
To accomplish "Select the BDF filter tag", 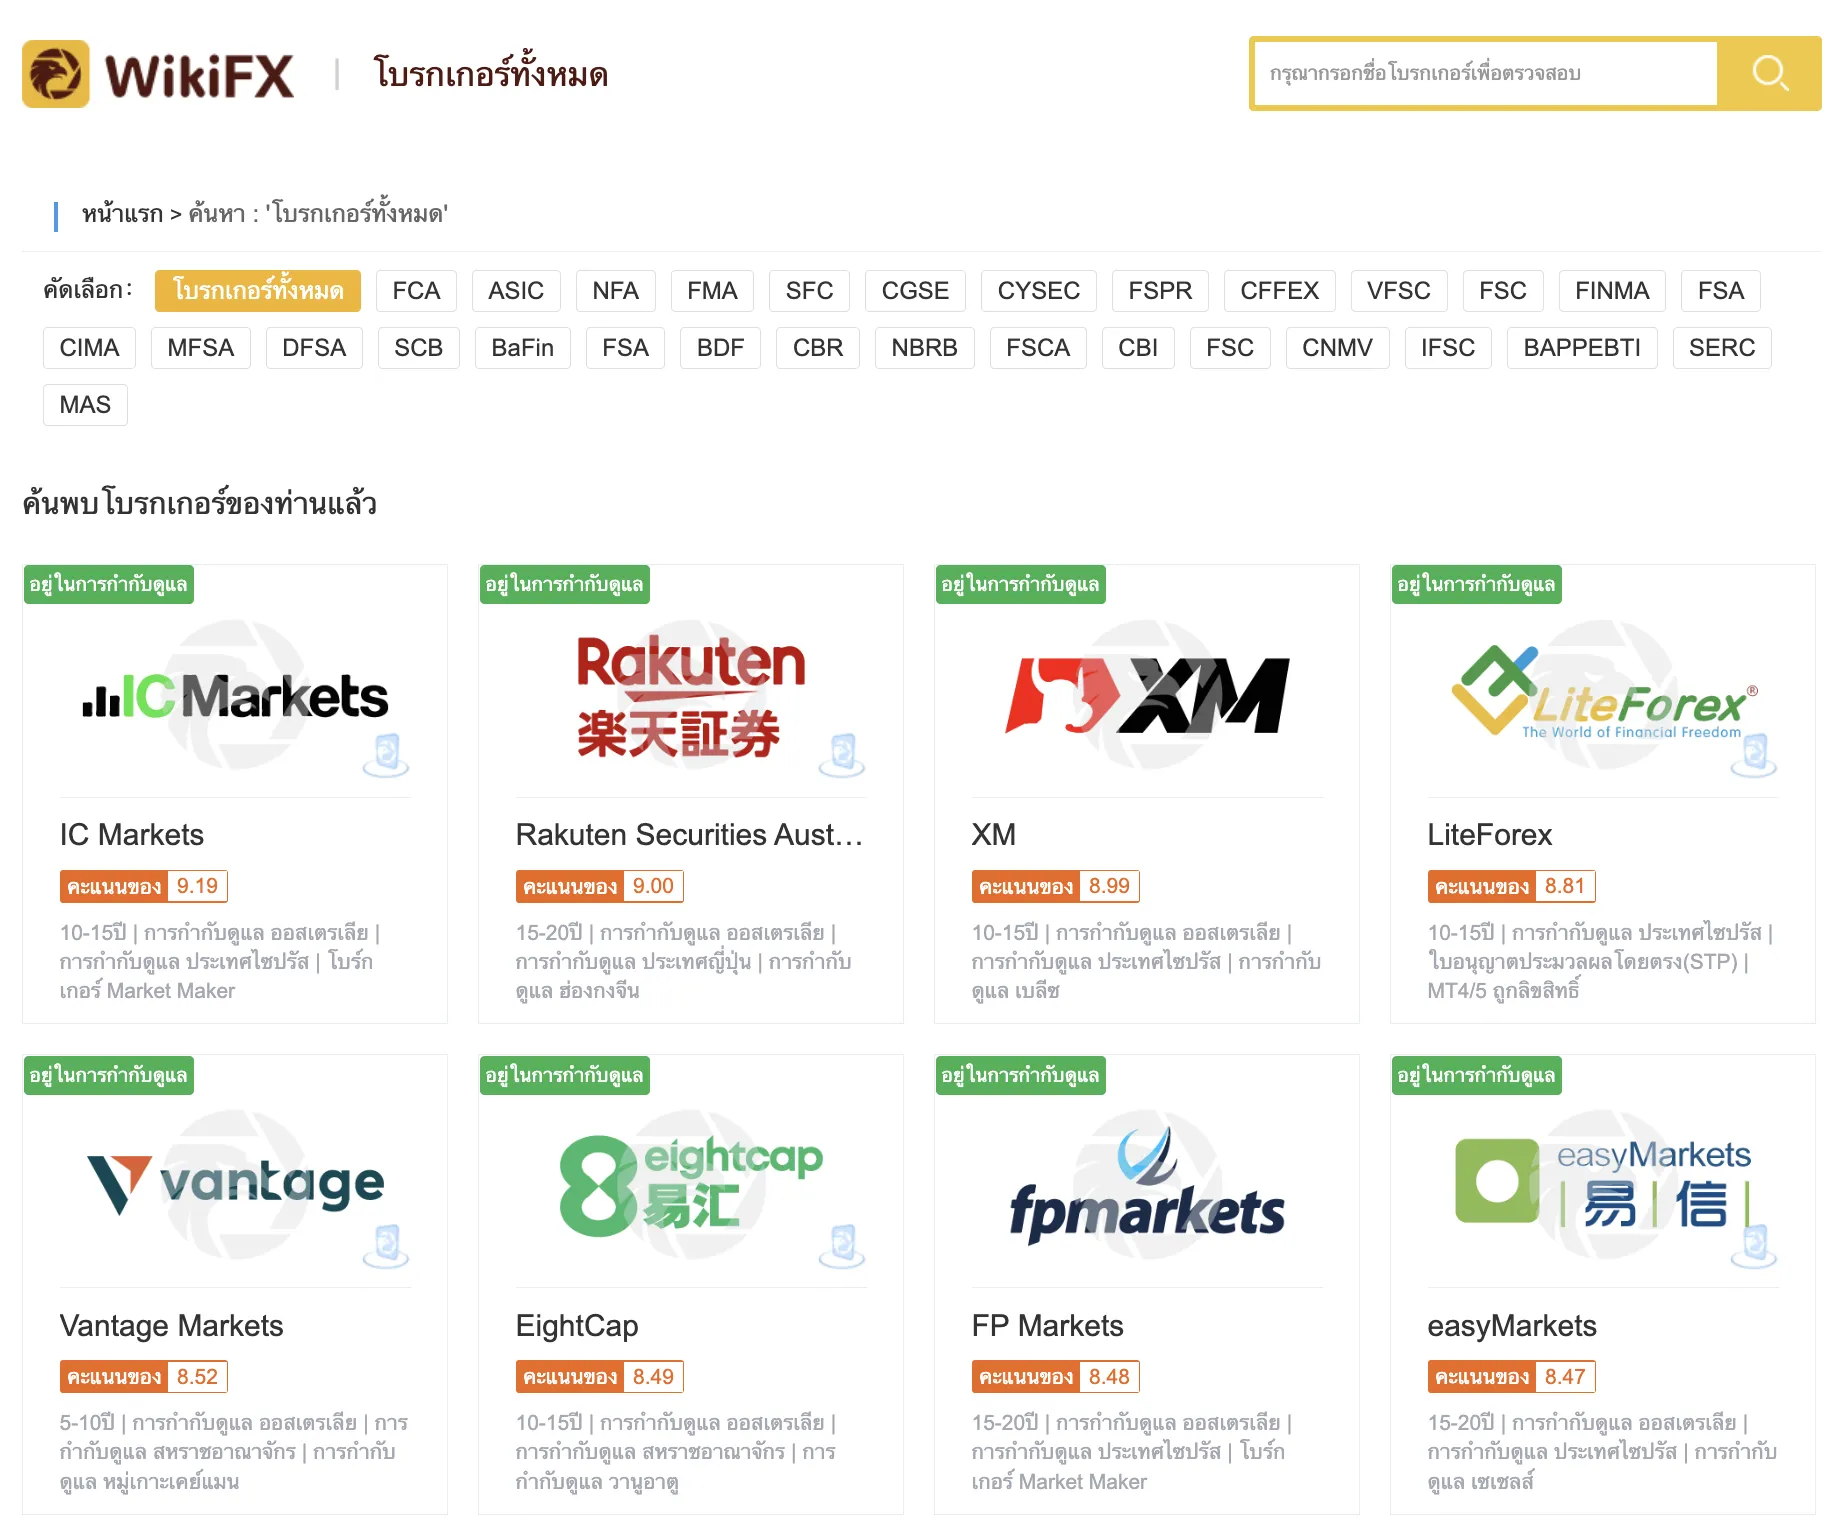I will [720, 348].
